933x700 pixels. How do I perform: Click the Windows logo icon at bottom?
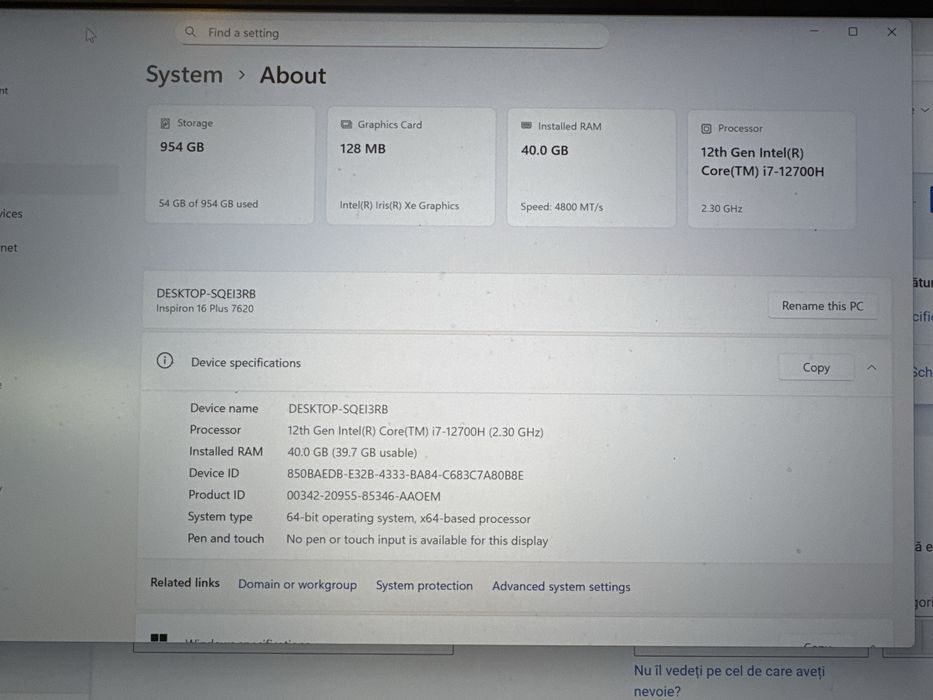pos(159,638)
